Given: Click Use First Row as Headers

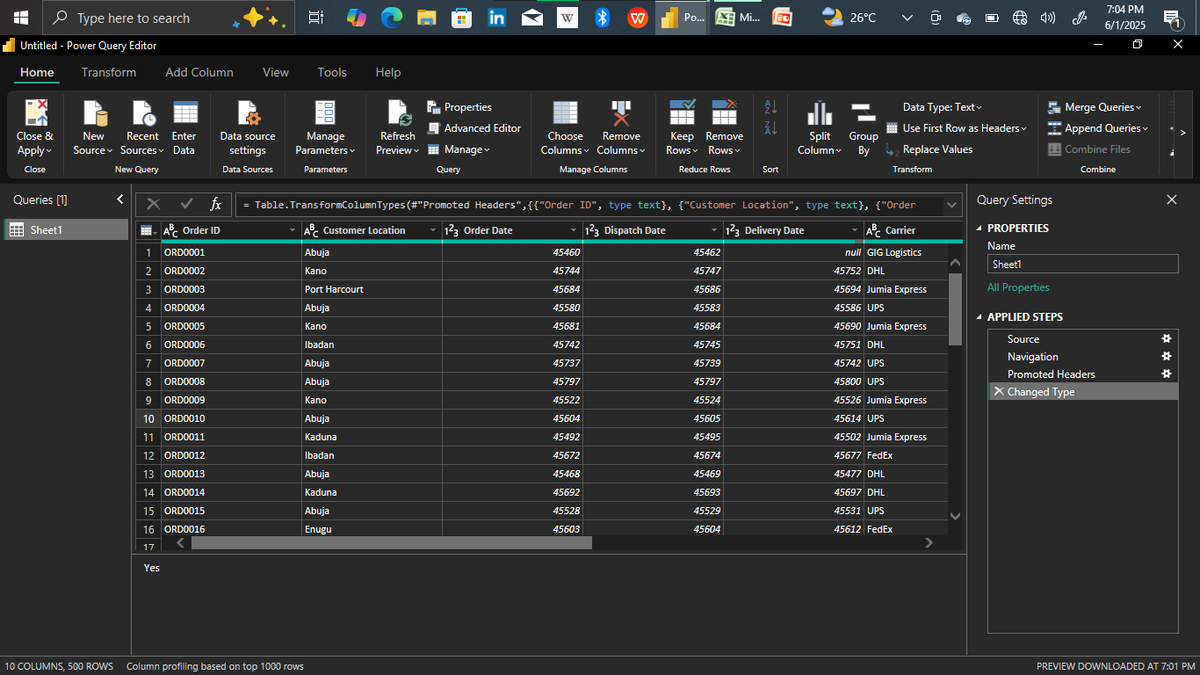Looking at the screenshot, I should tap(957, 128).
